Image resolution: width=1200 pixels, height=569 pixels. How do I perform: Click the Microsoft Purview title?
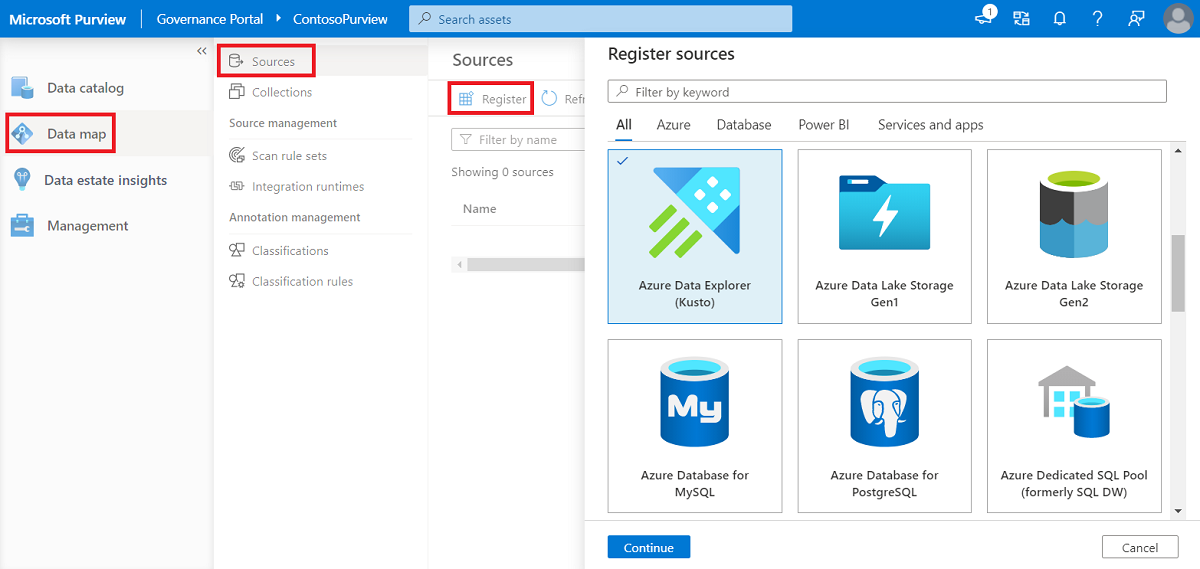pos(66,19)
